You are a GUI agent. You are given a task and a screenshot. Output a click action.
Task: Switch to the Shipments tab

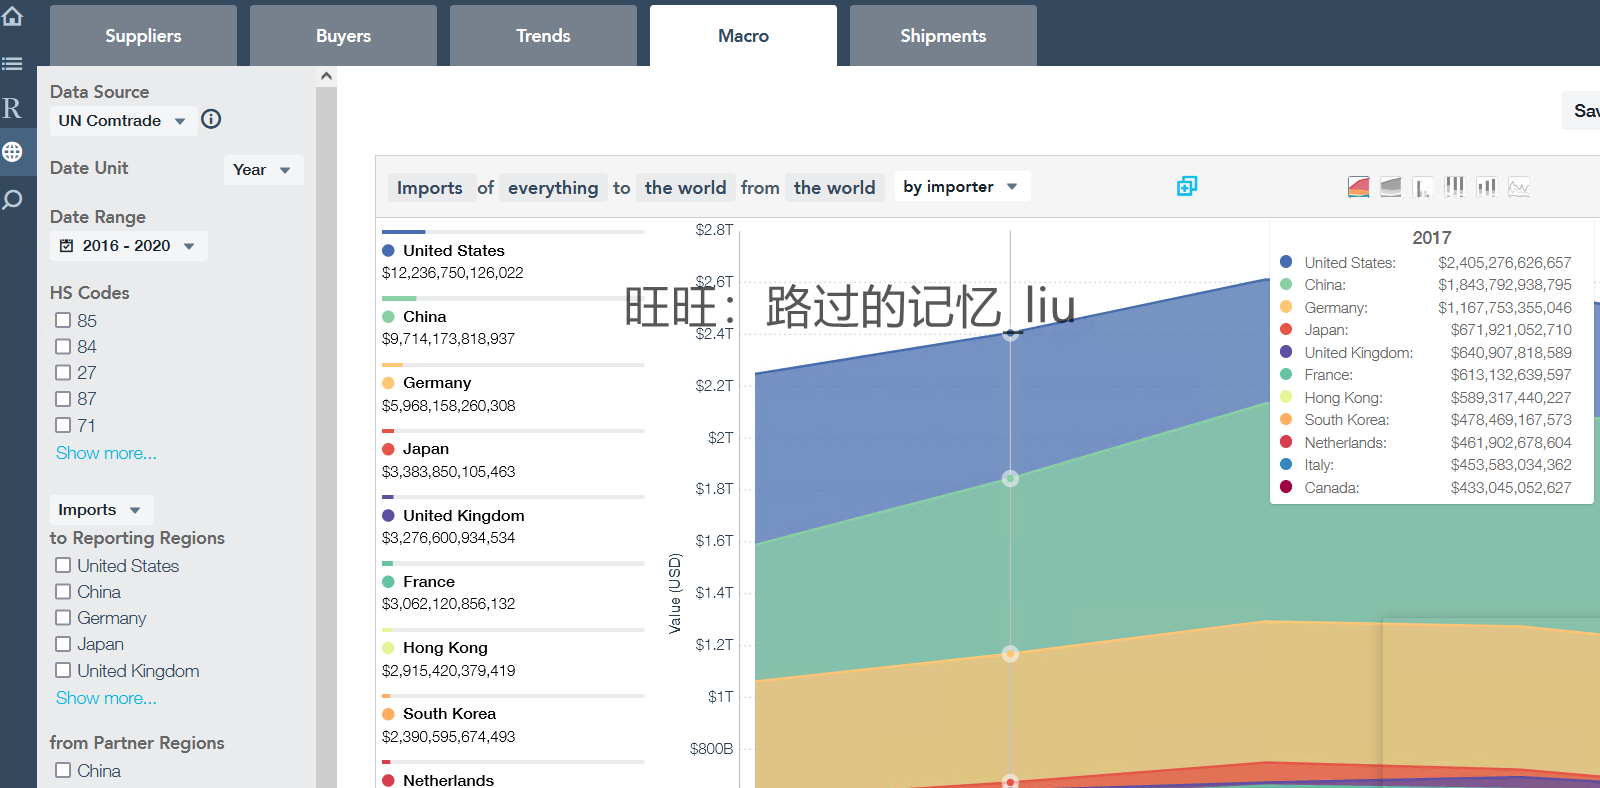(x=943, y=36)
